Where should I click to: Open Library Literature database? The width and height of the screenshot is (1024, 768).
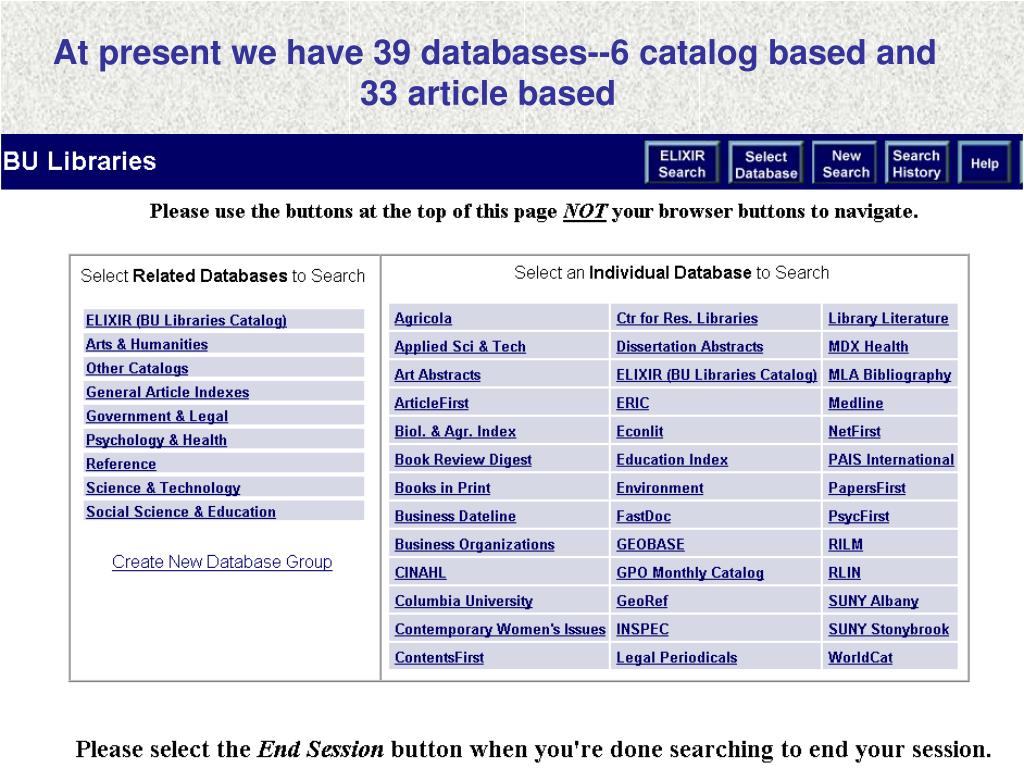(x=888, y=318)
